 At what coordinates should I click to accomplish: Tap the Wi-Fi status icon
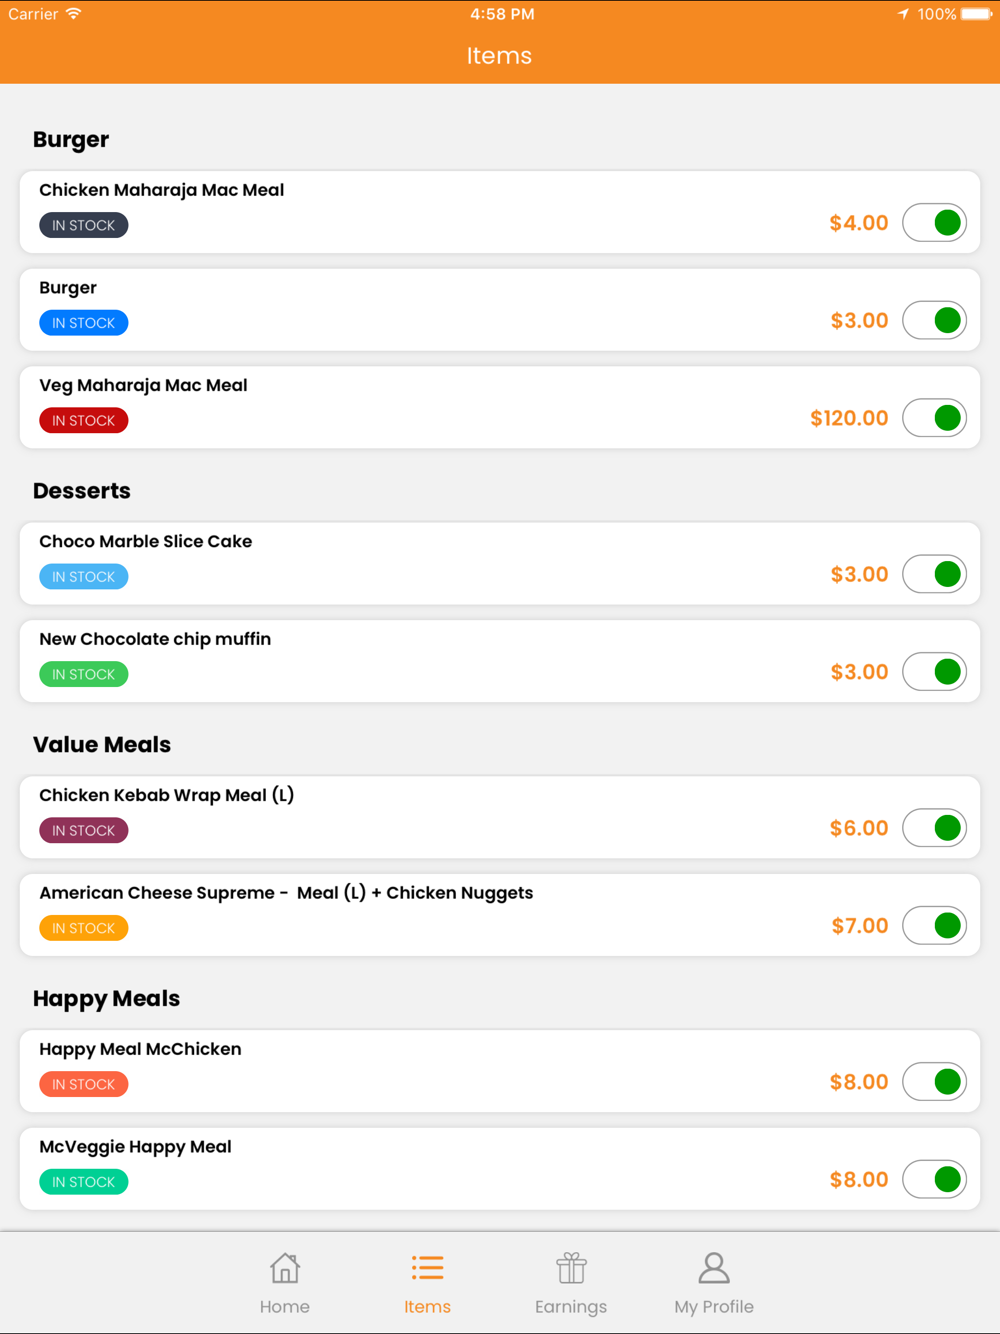tap(74, 14)
